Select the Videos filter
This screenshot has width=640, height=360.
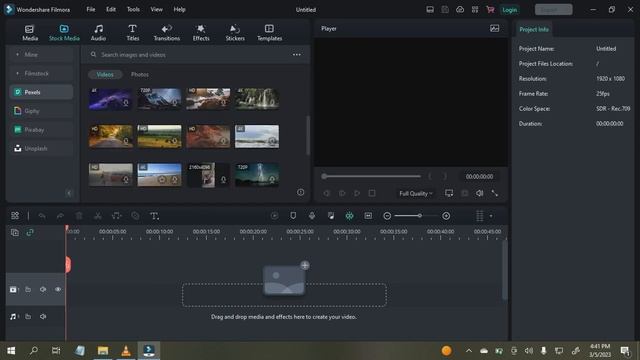pyautogui.click(x=105, y=75)
